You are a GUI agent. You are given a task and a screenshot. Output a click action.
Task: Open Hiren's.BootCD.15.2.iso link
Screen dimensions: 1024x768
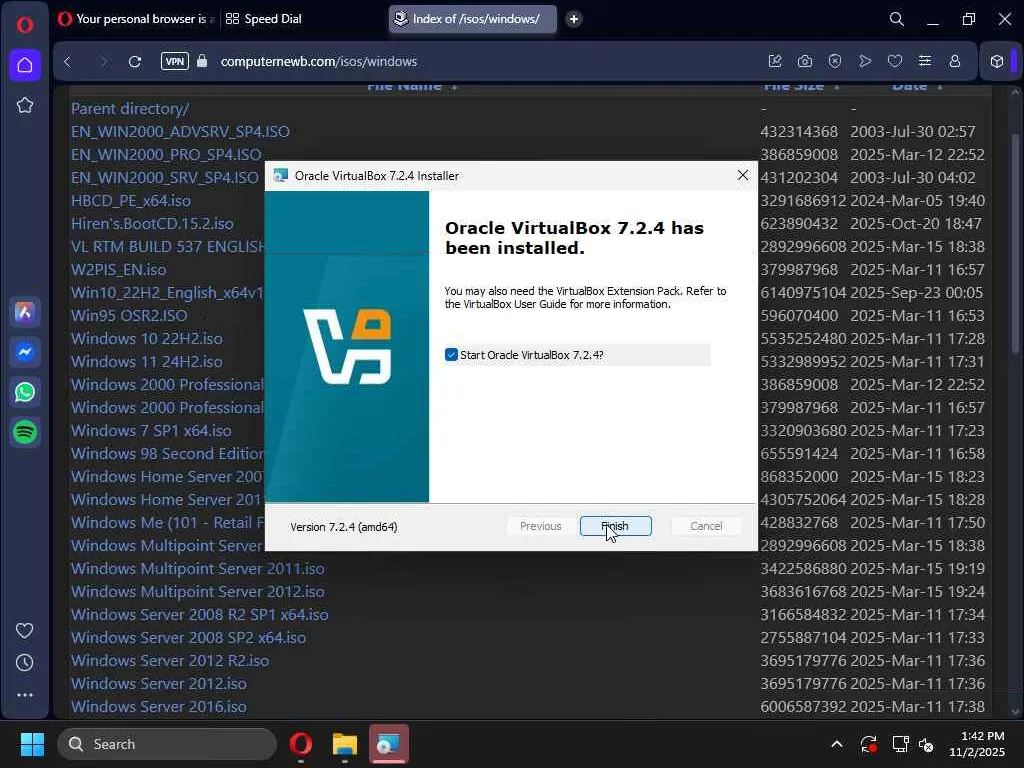152,223
